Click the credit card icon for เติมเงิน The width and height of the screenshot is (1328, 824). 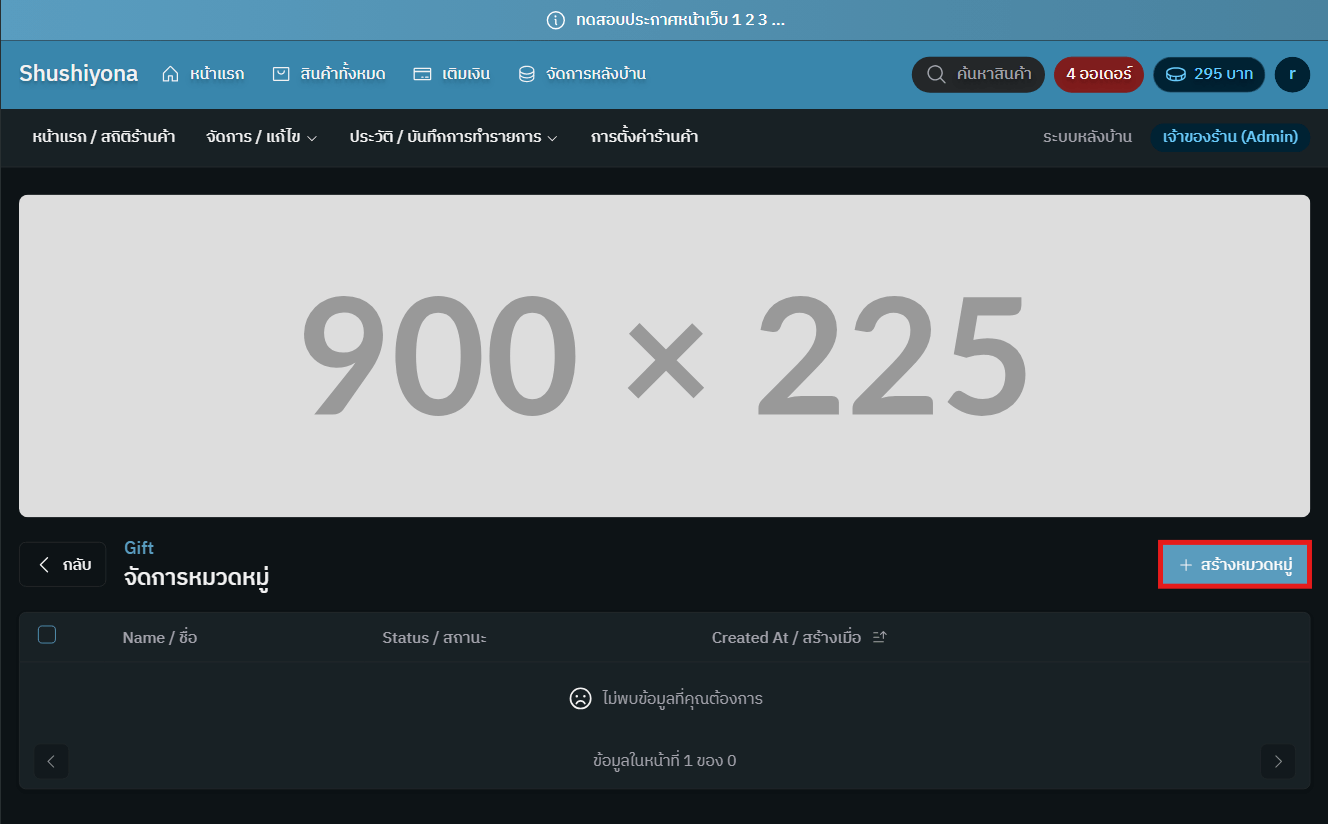[422, 74]
